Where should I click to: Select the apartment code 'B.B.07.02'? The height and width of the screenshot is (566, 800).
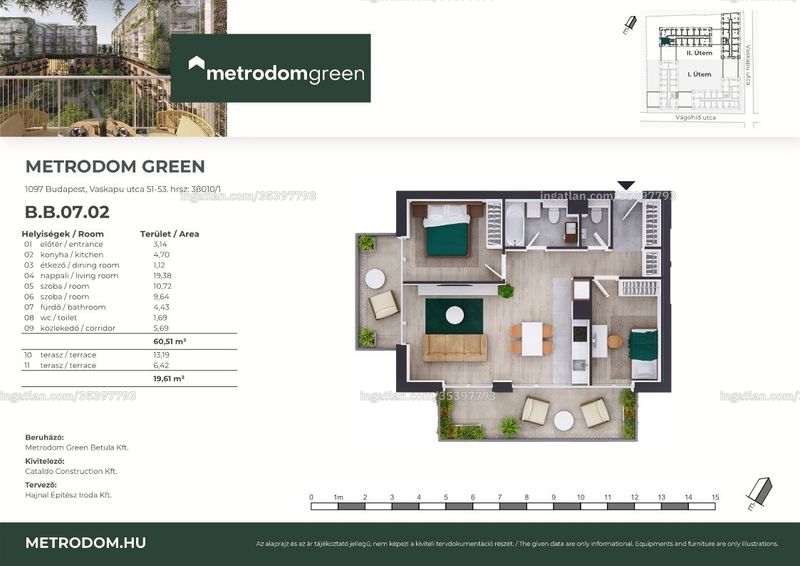pos(67,212)
